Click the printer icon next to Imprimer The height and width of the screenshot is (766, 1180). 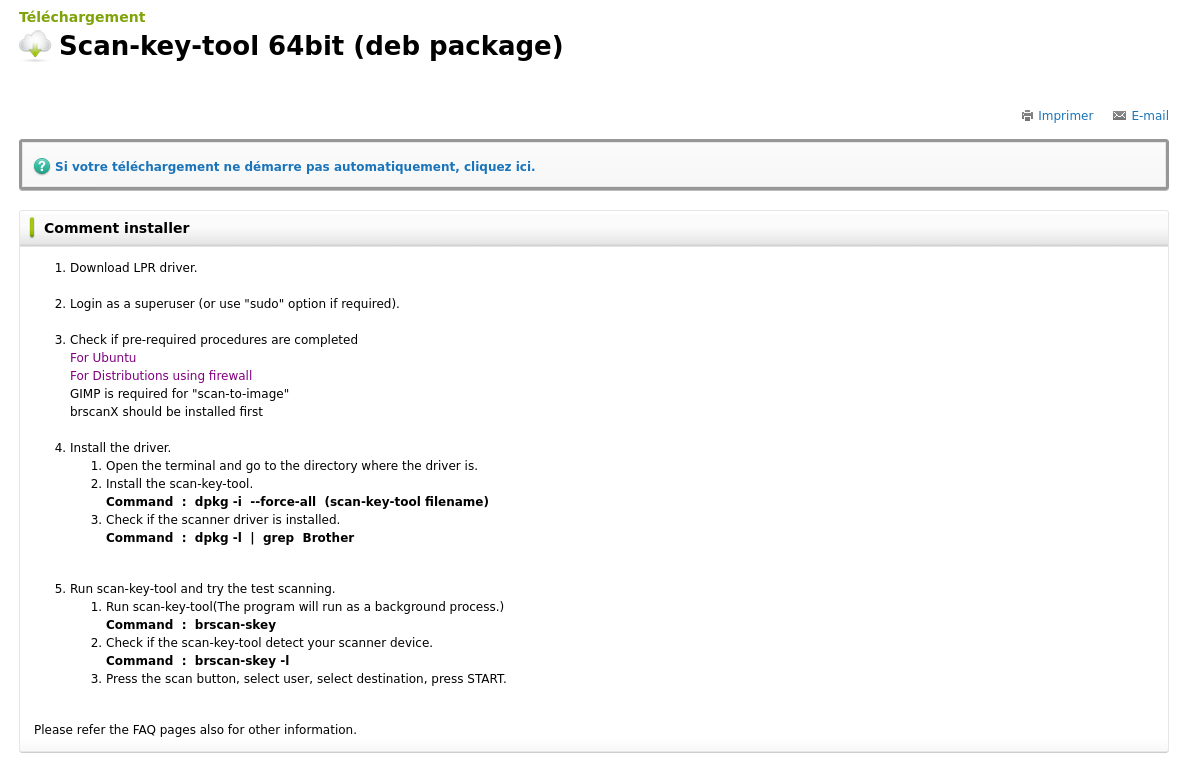coord(1027,116)
